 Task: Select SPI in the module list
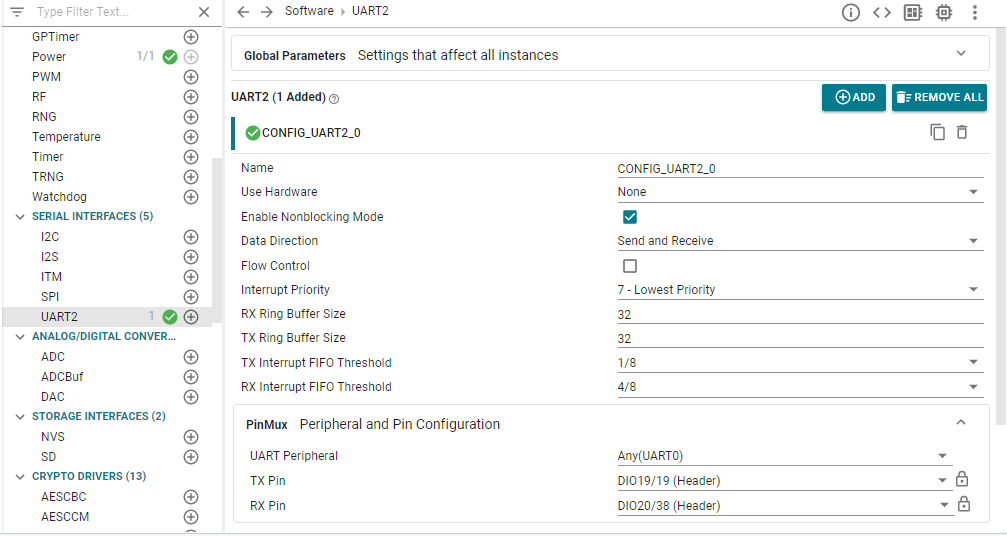click(50, 297)
